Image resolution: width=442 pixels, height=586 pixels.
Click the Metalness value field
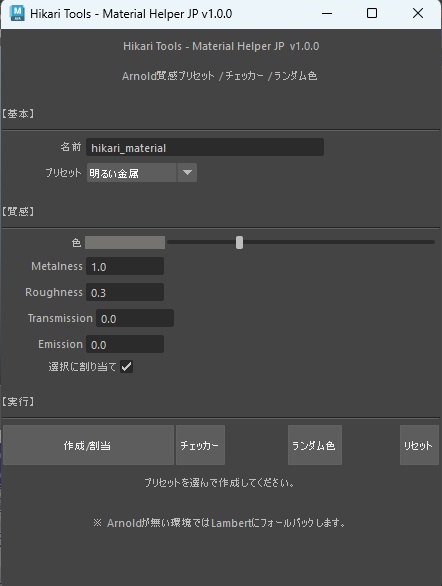point(125,266)
